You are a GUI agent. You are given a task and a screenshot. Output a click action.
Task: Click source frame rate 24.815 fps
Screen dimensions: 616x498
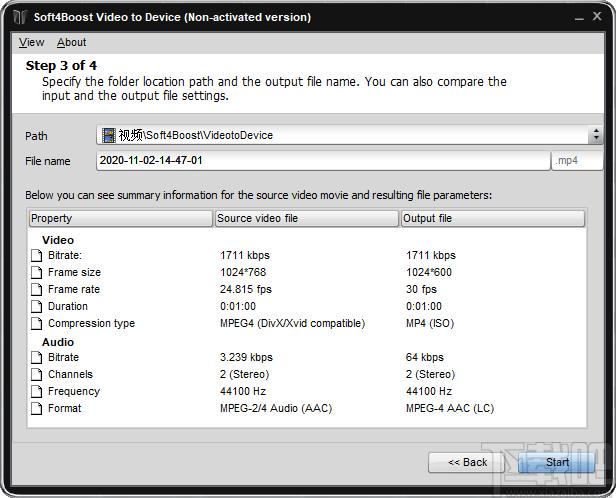(x=246, y=289)
